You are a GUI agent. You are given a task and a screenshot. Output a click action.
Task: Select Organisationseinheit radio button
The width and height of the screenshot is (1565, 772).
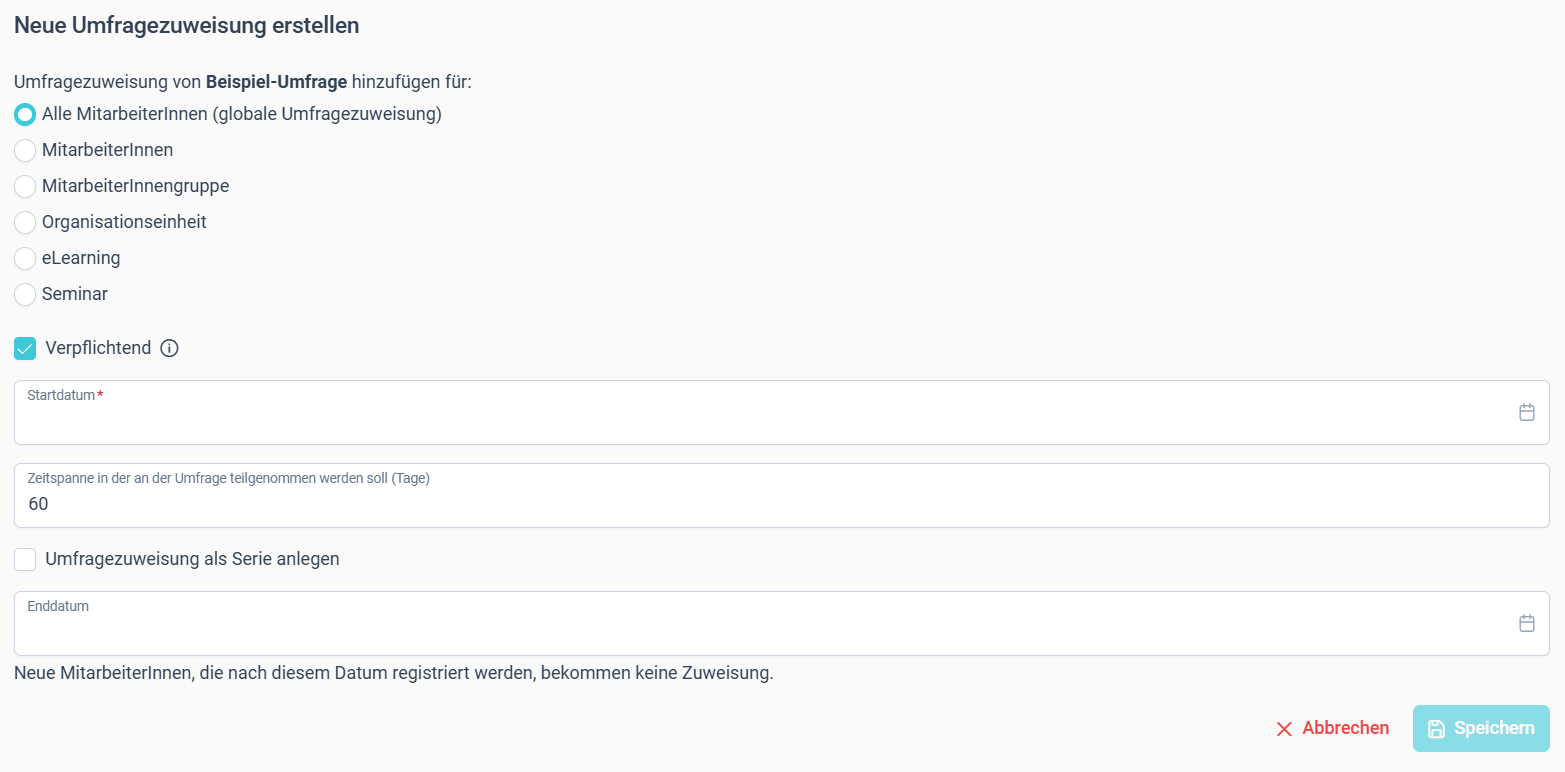(x=25, y=222)
